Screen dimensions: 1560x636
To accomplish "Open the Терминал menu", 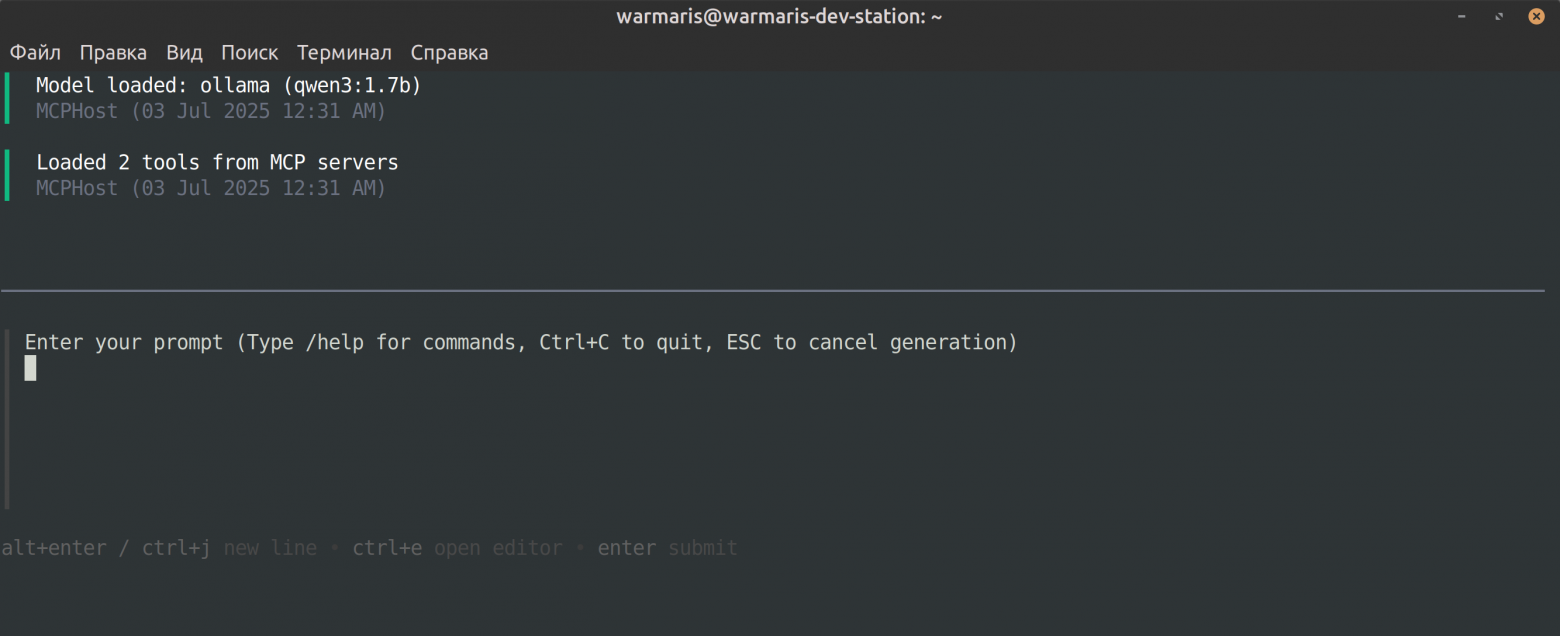I will point(344,53).
